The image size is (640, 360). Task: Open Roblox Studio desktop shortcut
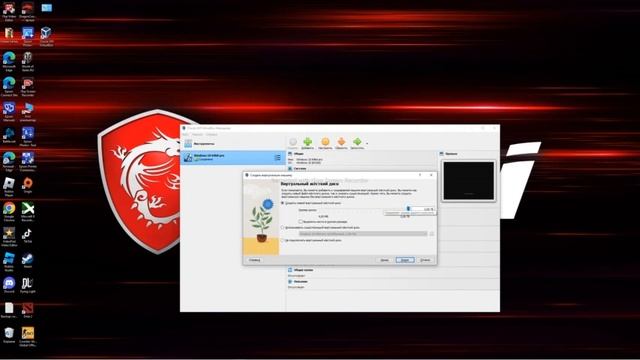point(9,262)
